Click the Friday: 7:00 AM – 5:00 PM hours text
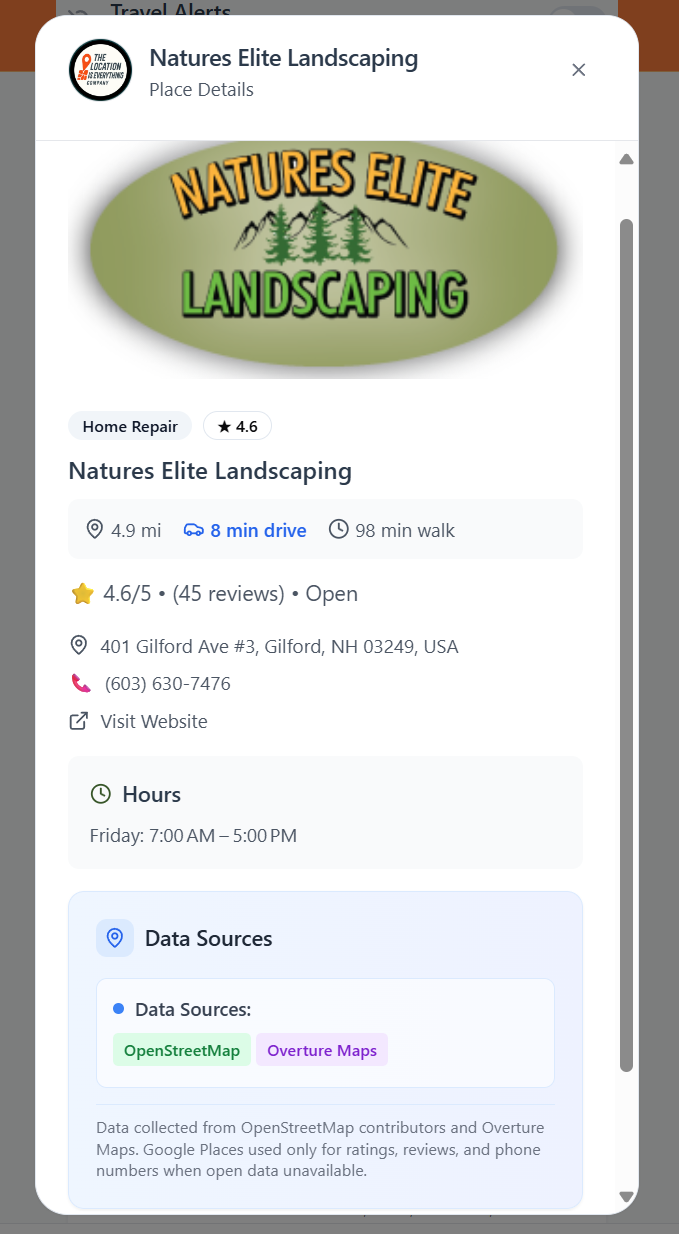 (x=193, y=835)
